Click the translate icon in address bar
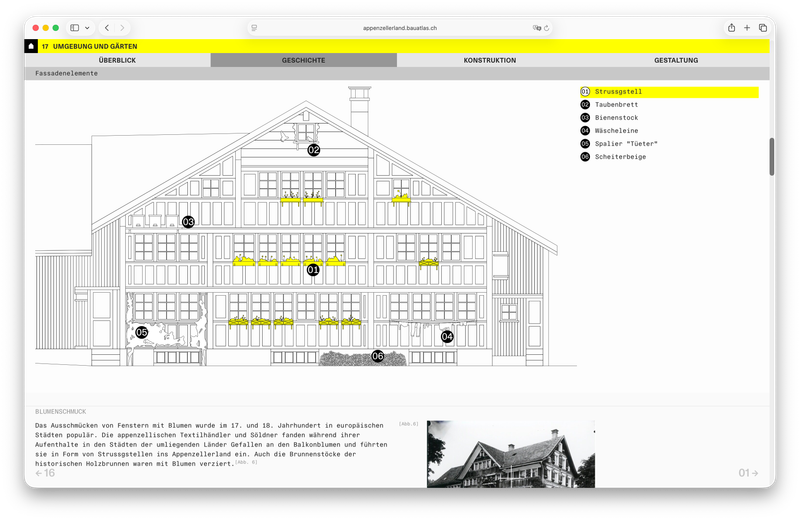800x520 pixels. point(536,28)
